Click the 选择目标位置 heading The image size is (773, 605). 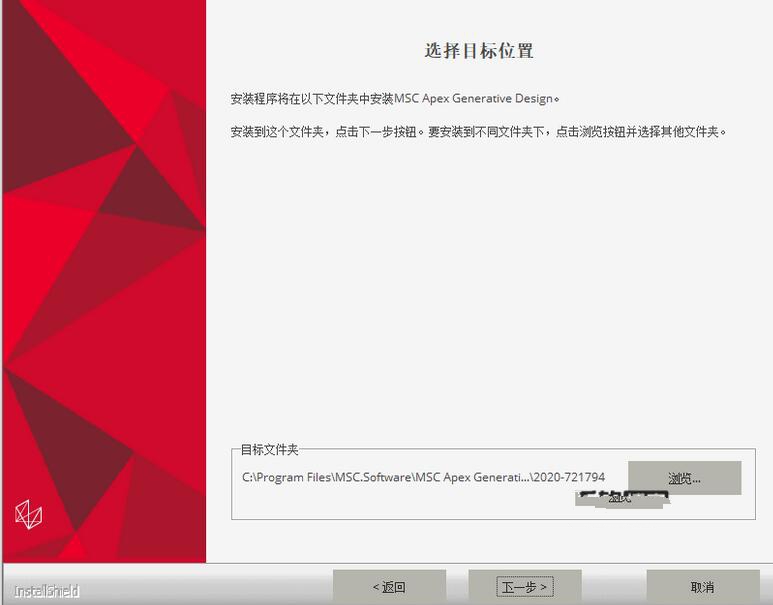pos(479,50)
